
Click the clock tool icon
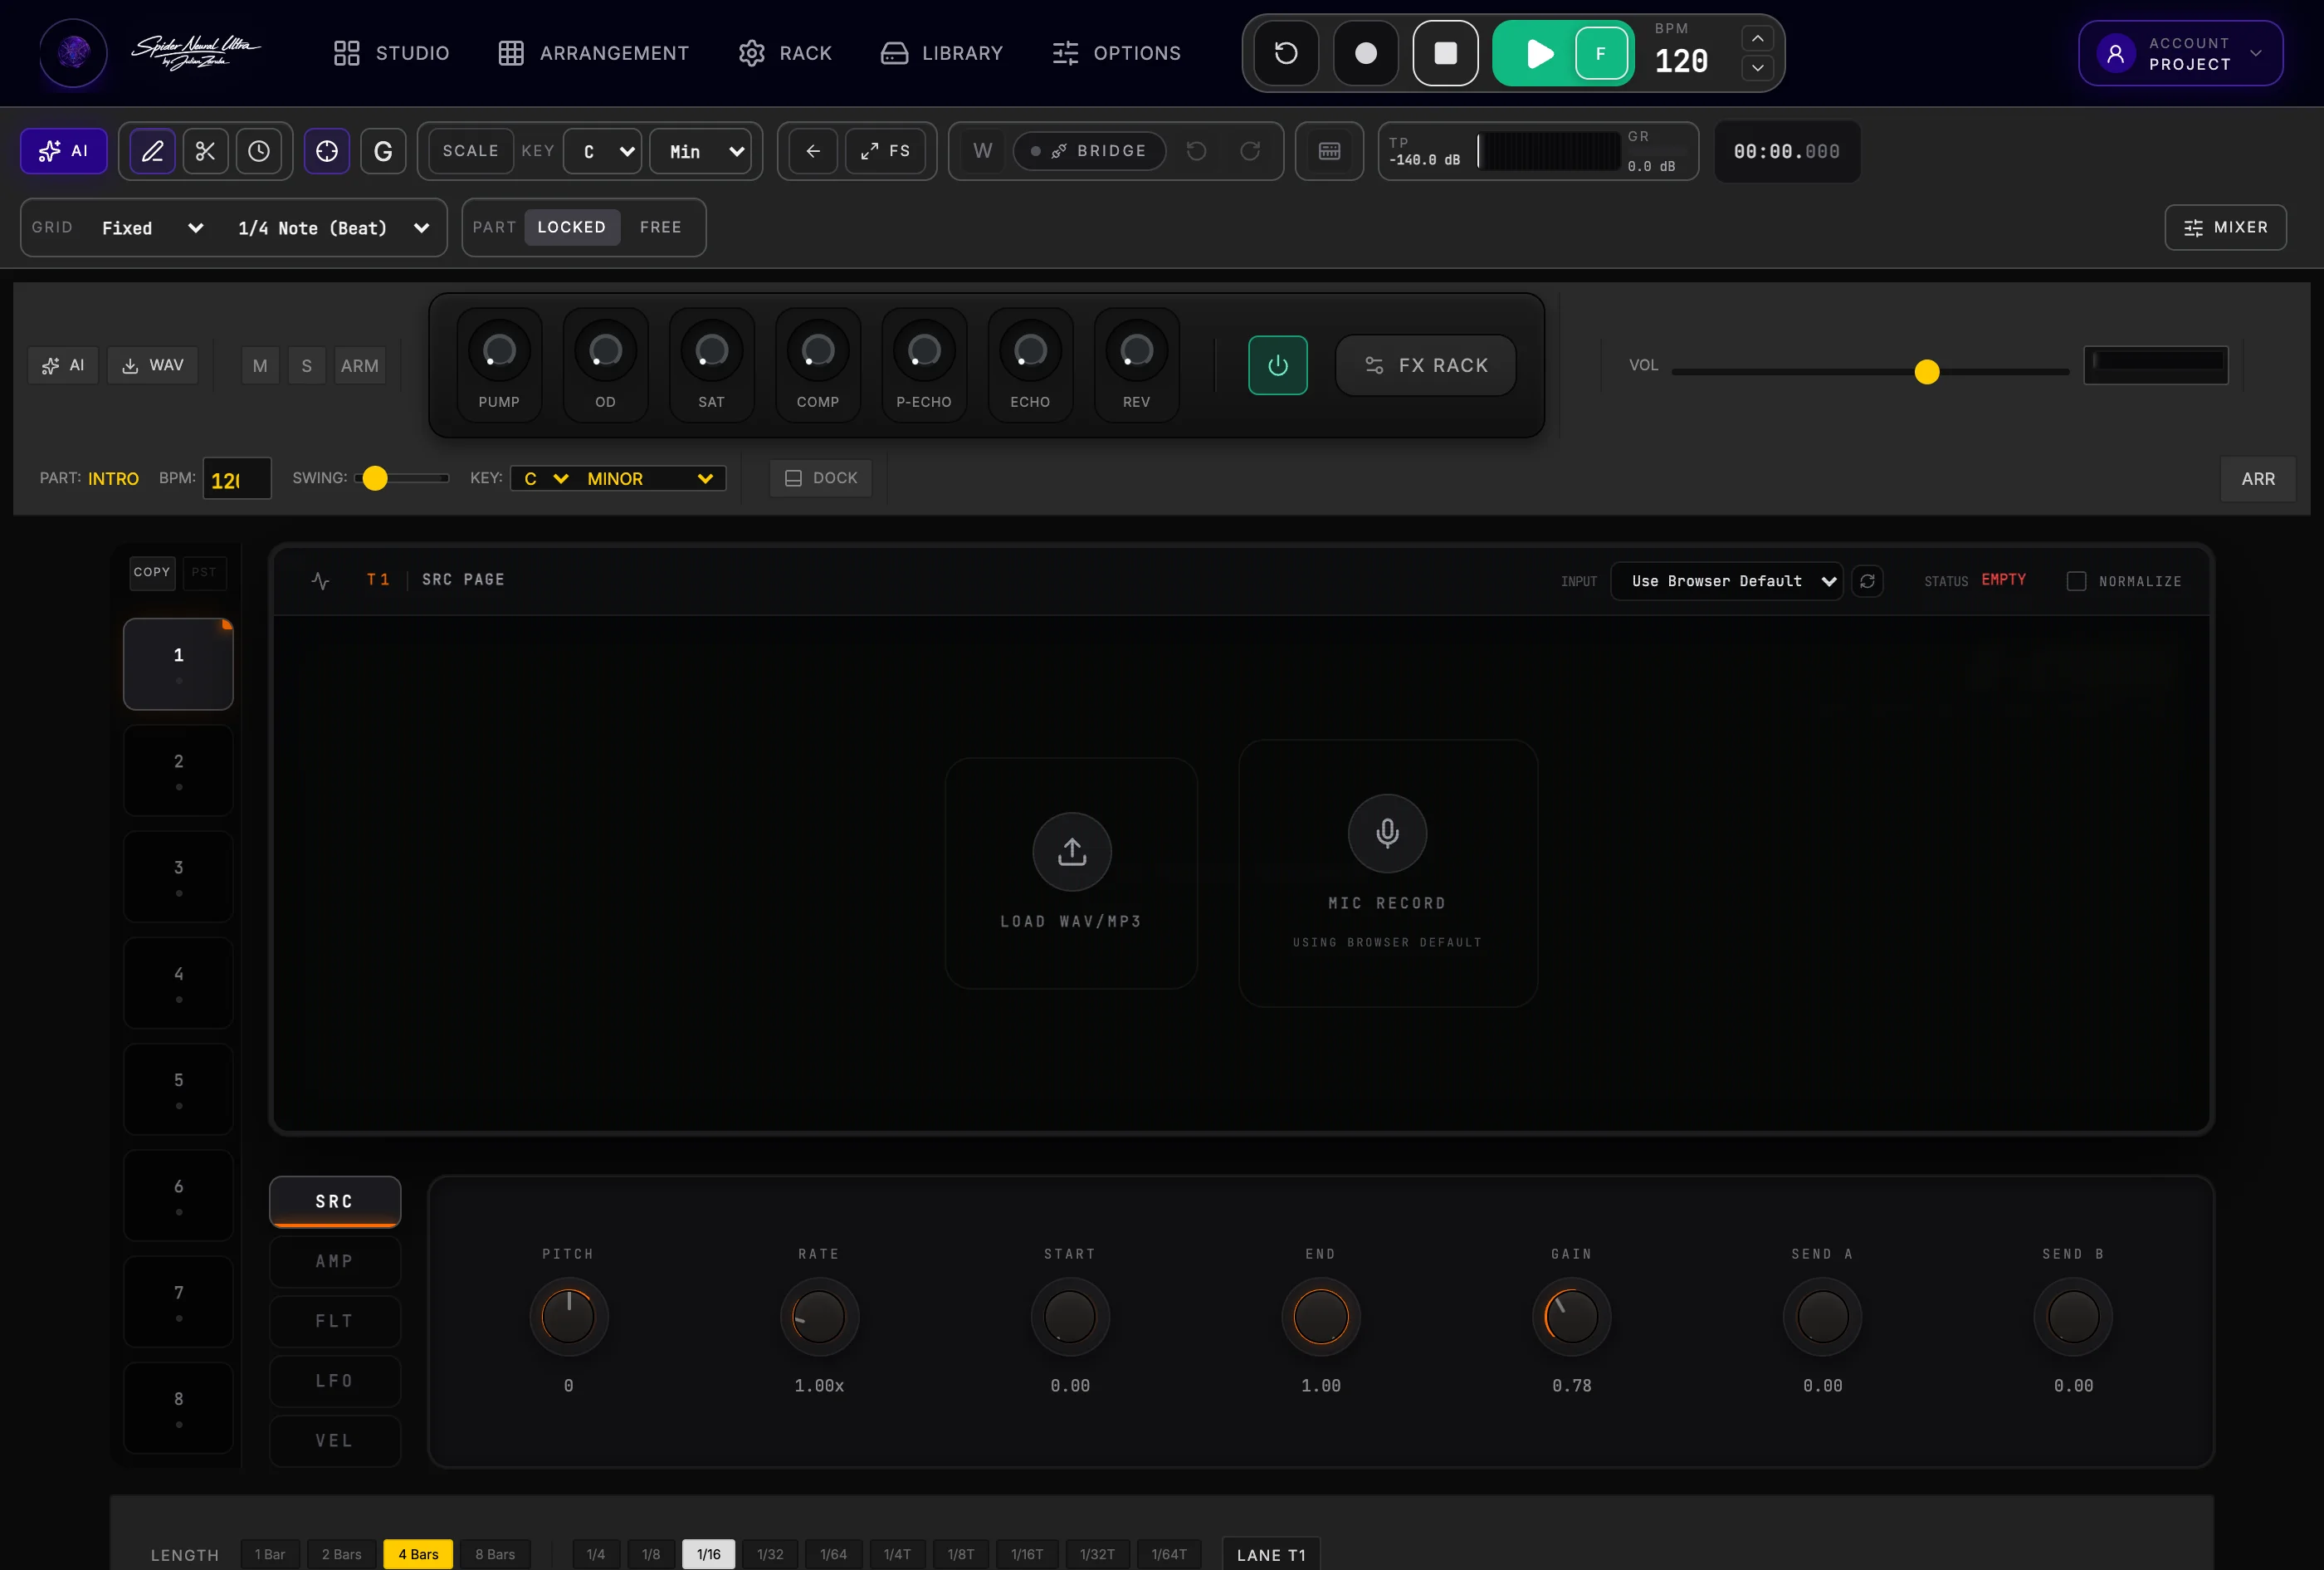[x=258, y=151]
